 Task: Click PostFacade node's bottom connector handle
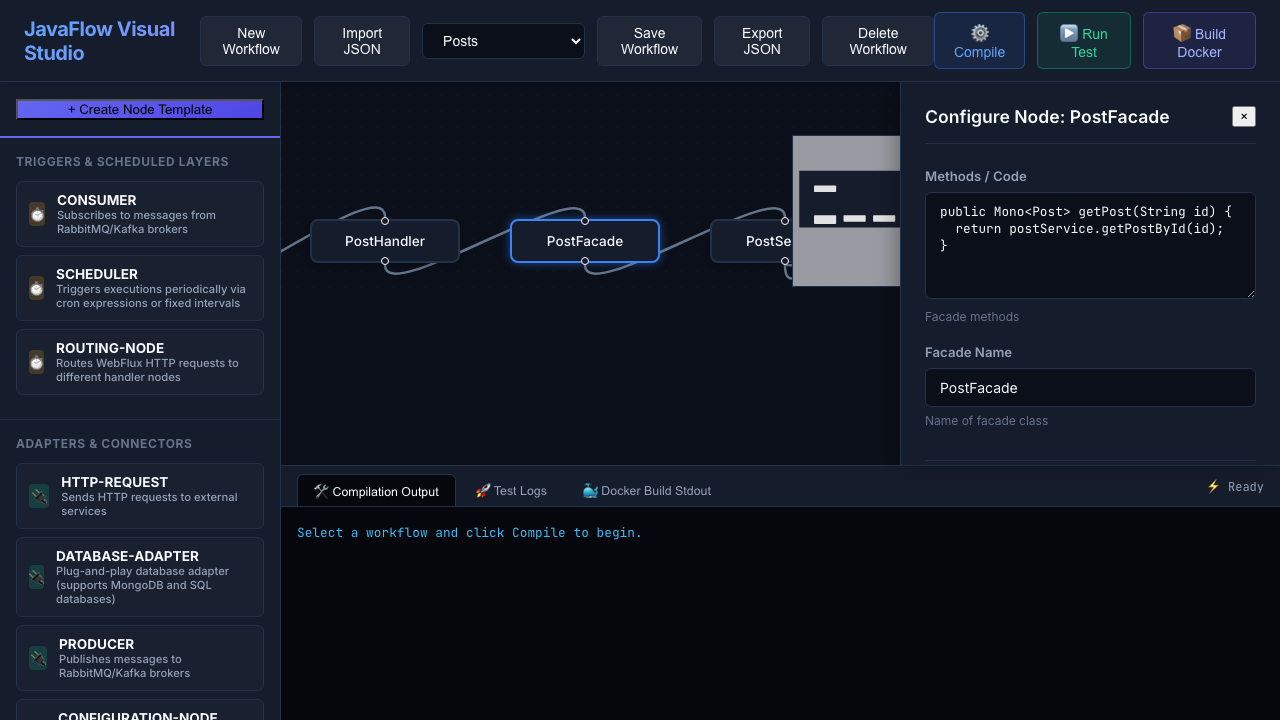585,261
